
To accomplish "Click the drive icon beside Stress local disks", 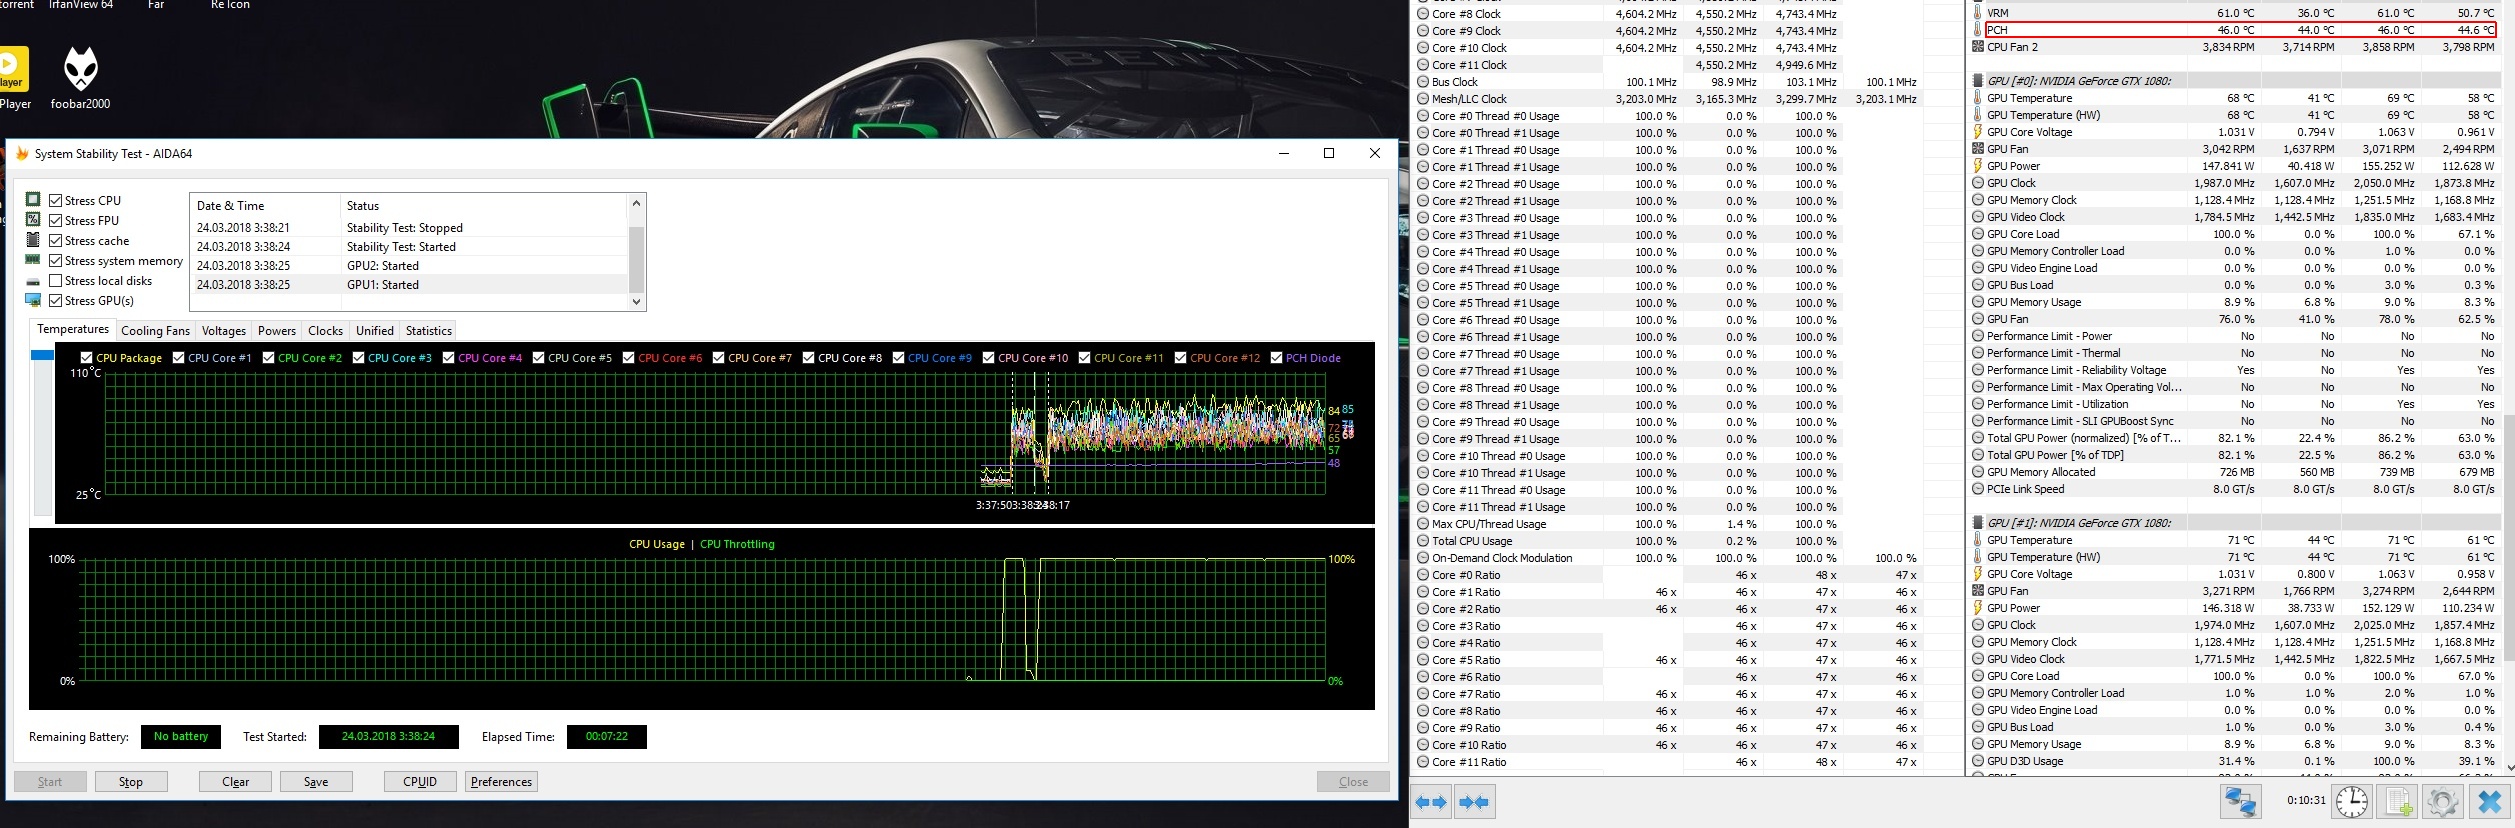I will point(33,281).
